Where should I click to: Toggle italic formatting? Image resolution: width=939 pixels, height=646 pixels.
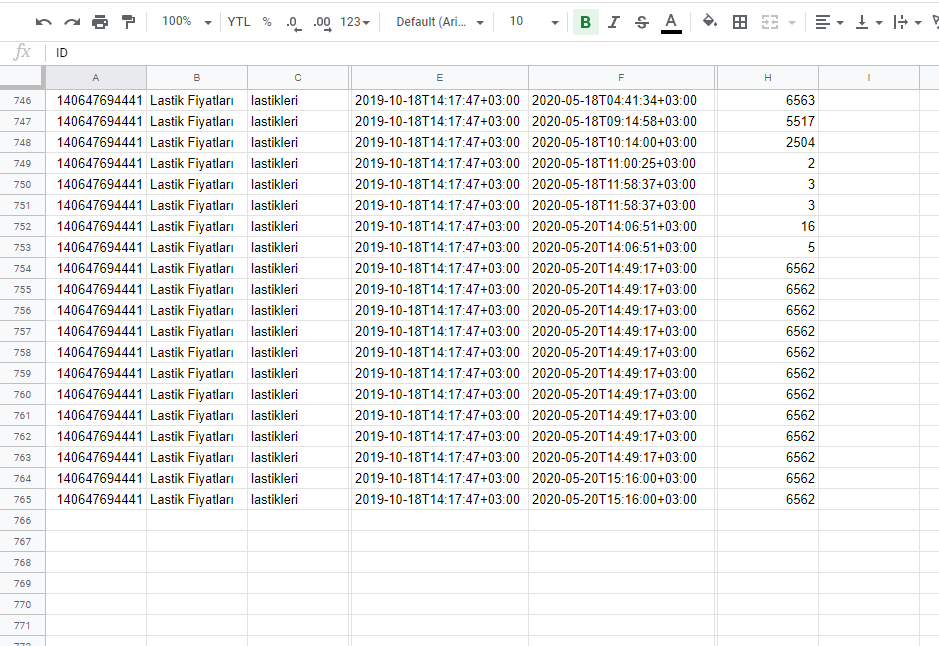tap(613, 22)
